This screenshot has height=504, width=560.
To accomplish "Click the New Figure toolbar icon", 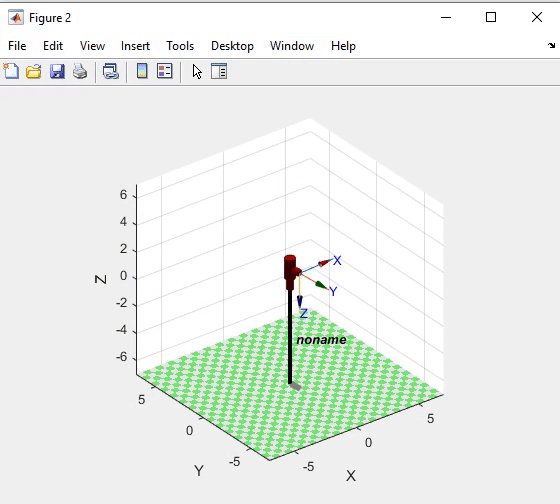I will (11, 71).
